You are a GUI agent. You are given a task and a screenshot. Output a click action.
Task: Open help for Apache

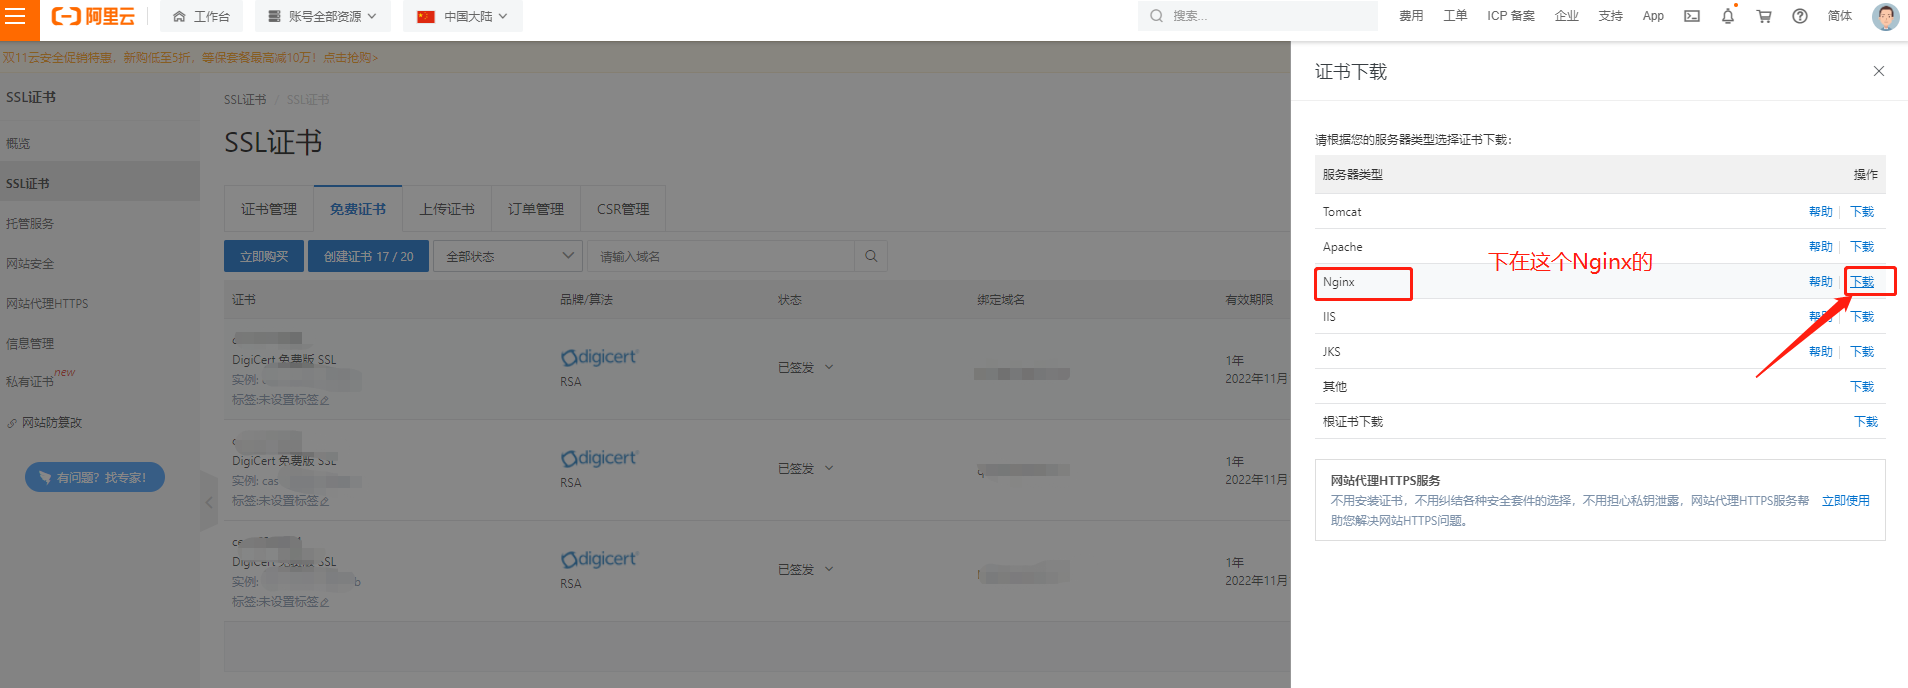[1821, 247]
